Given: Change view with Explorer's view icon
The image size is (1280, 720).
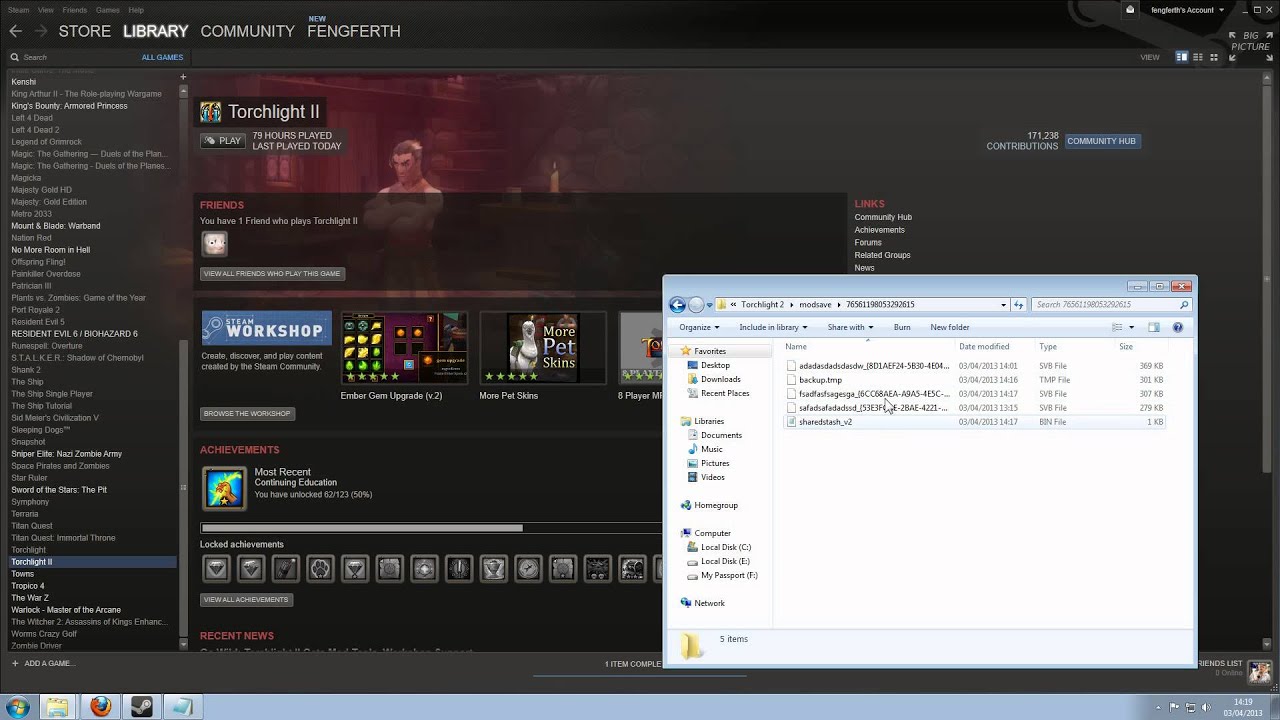Looking at the screenshot, I should [1117, 327].
